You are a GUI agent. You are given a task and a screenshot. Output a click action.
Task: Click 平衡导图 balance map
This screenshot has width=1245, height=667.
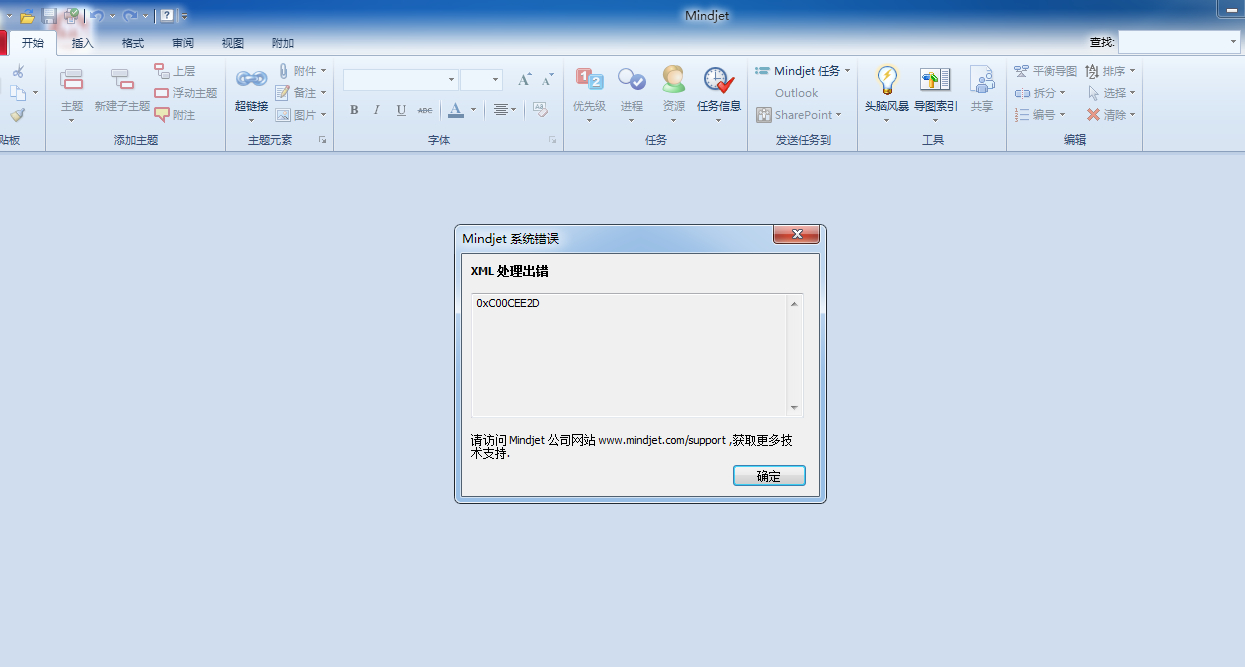click(1045, 71)
